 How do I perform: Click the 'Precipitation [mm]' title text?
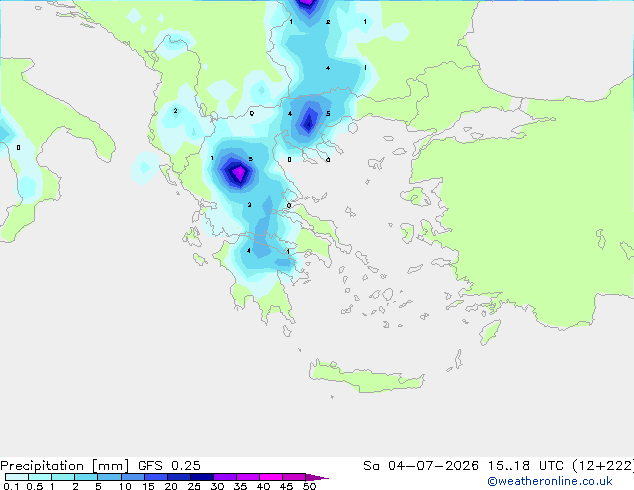65,466
